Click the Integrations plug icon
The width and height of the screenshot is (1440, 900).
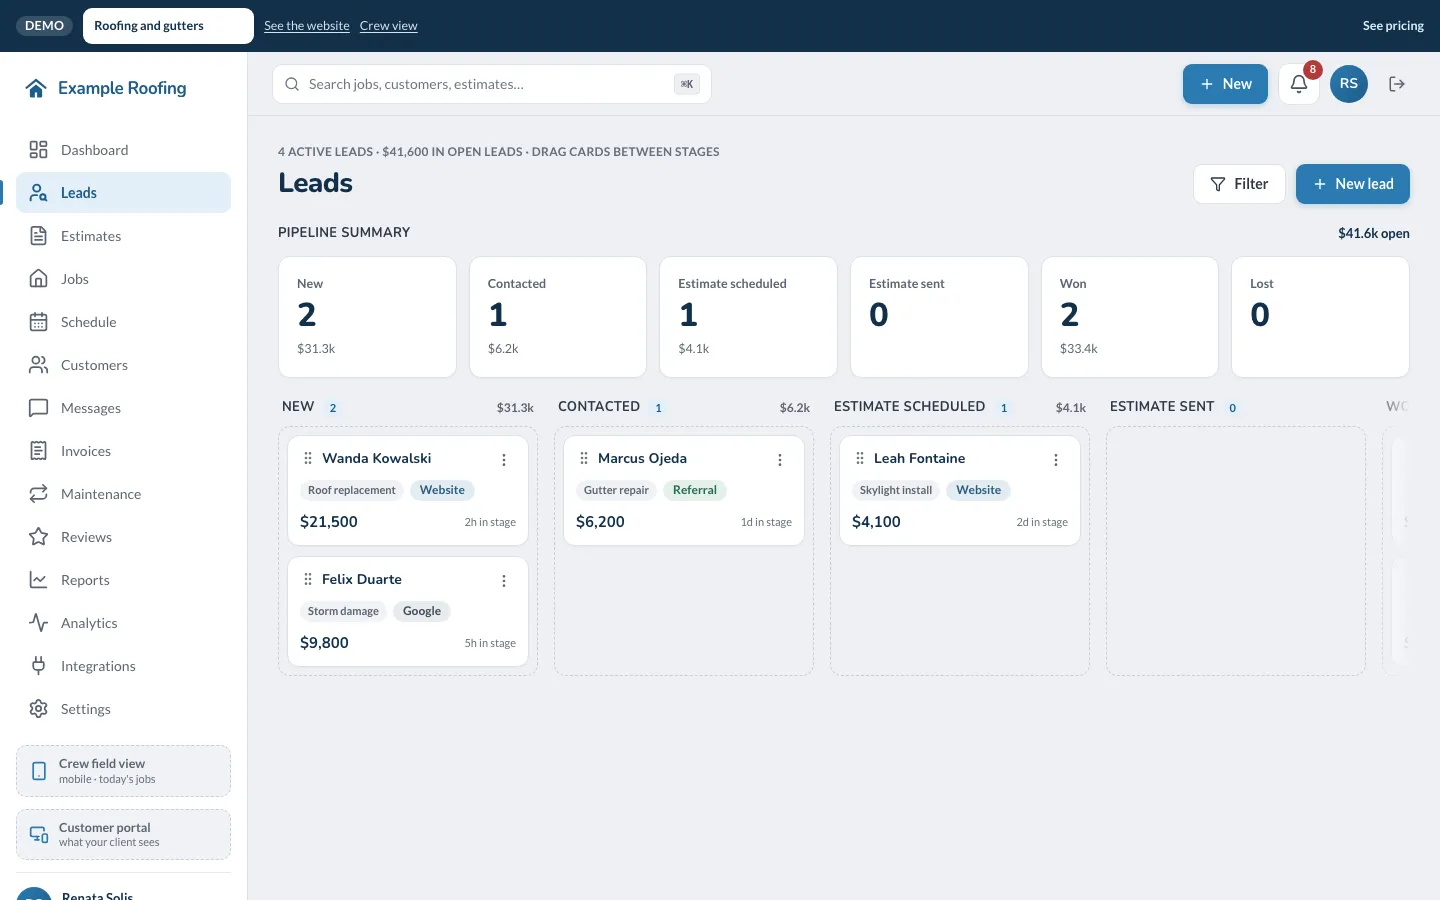pyautogui.click(x=38, y=666)
